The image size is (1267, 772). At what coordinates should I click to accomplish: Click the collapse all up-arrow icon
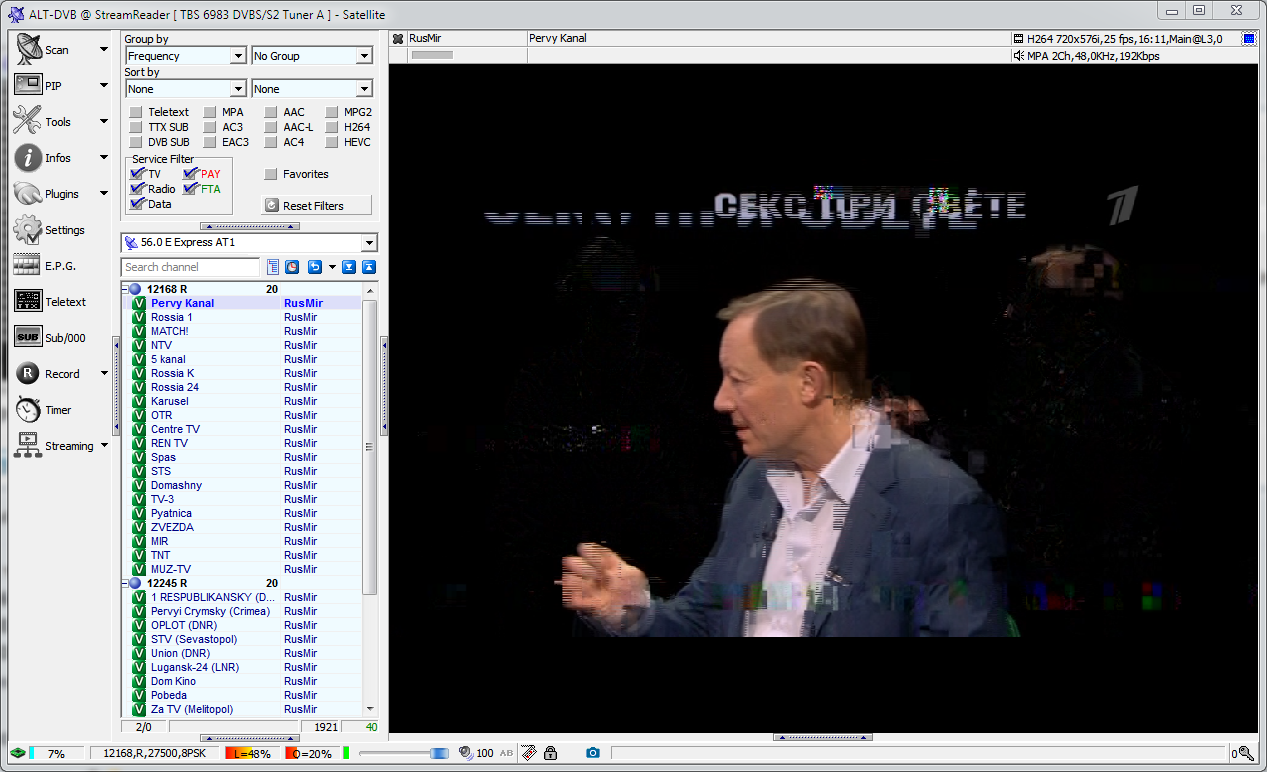click(368, 267)
